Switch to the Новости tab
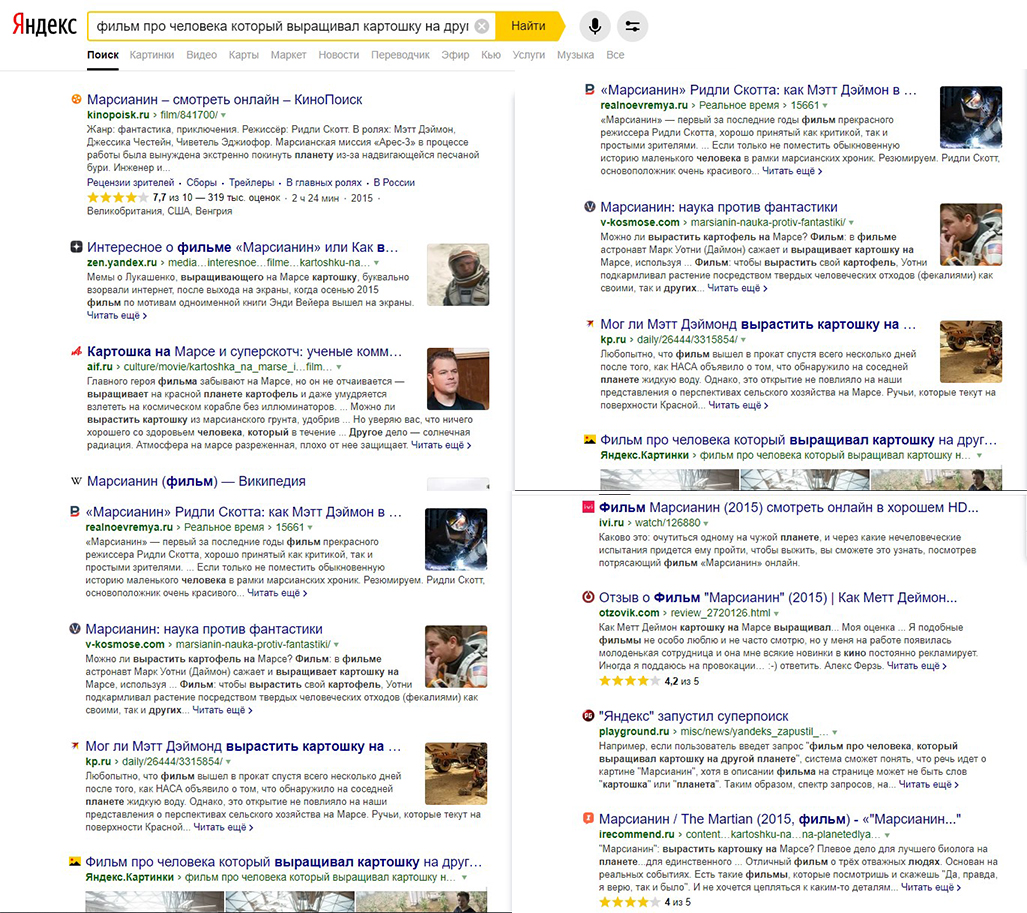The height and width of the screenshot is (913, 1027). point(339,55)
